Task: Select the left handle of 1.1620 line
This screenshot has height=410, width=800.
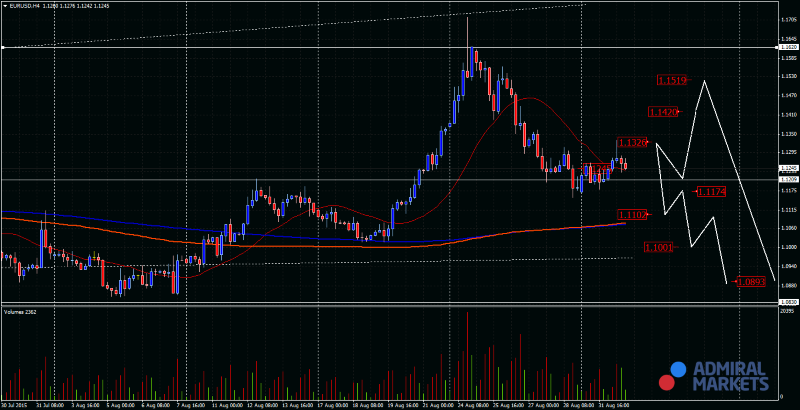Action: 3,47
